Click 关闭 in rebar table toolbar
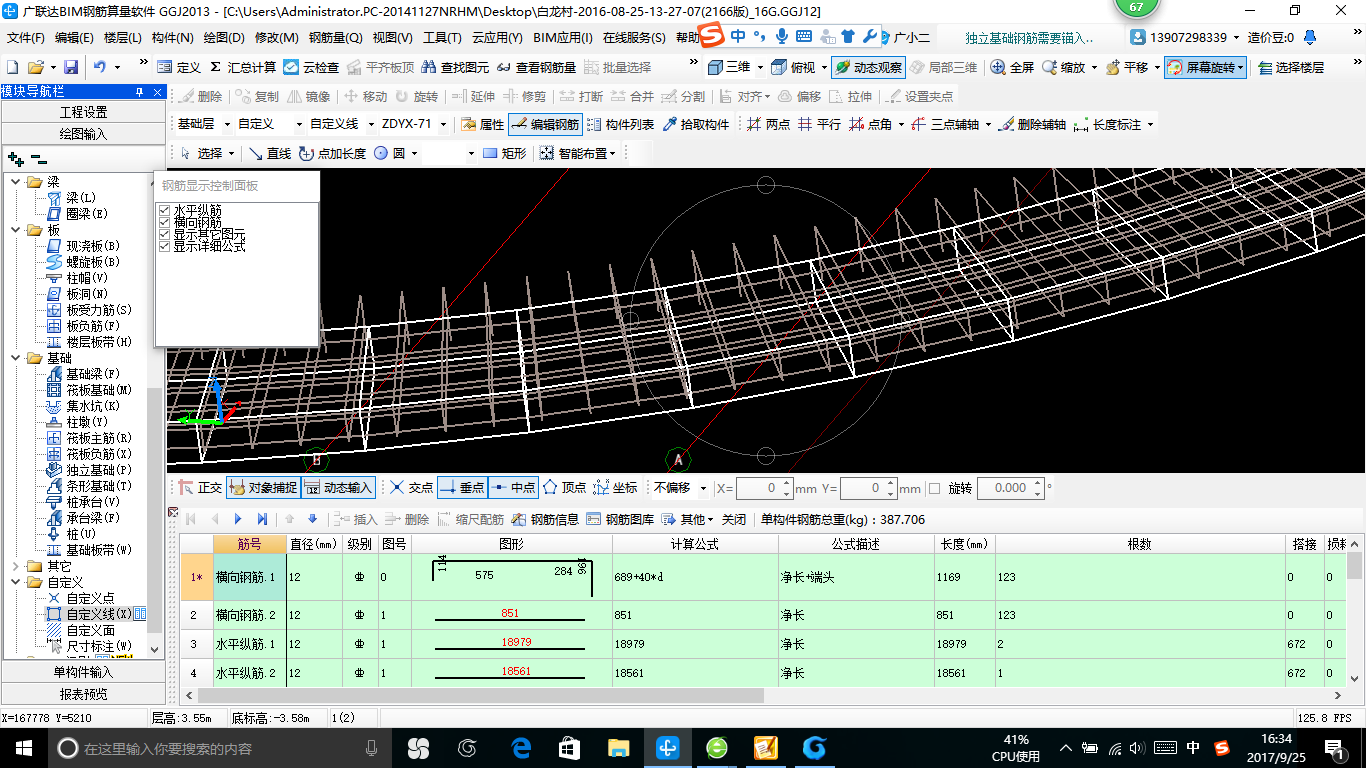The image size is (1366, 768). coord(734,519)
